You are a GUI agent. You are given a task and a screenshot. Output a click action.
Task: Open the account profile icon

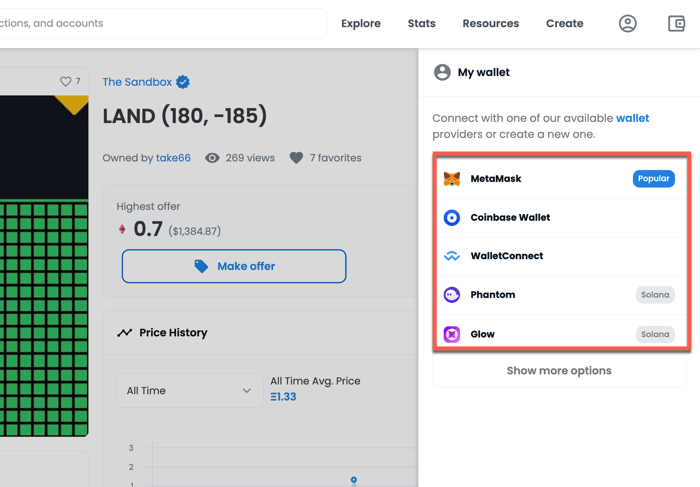click(628, 23)
